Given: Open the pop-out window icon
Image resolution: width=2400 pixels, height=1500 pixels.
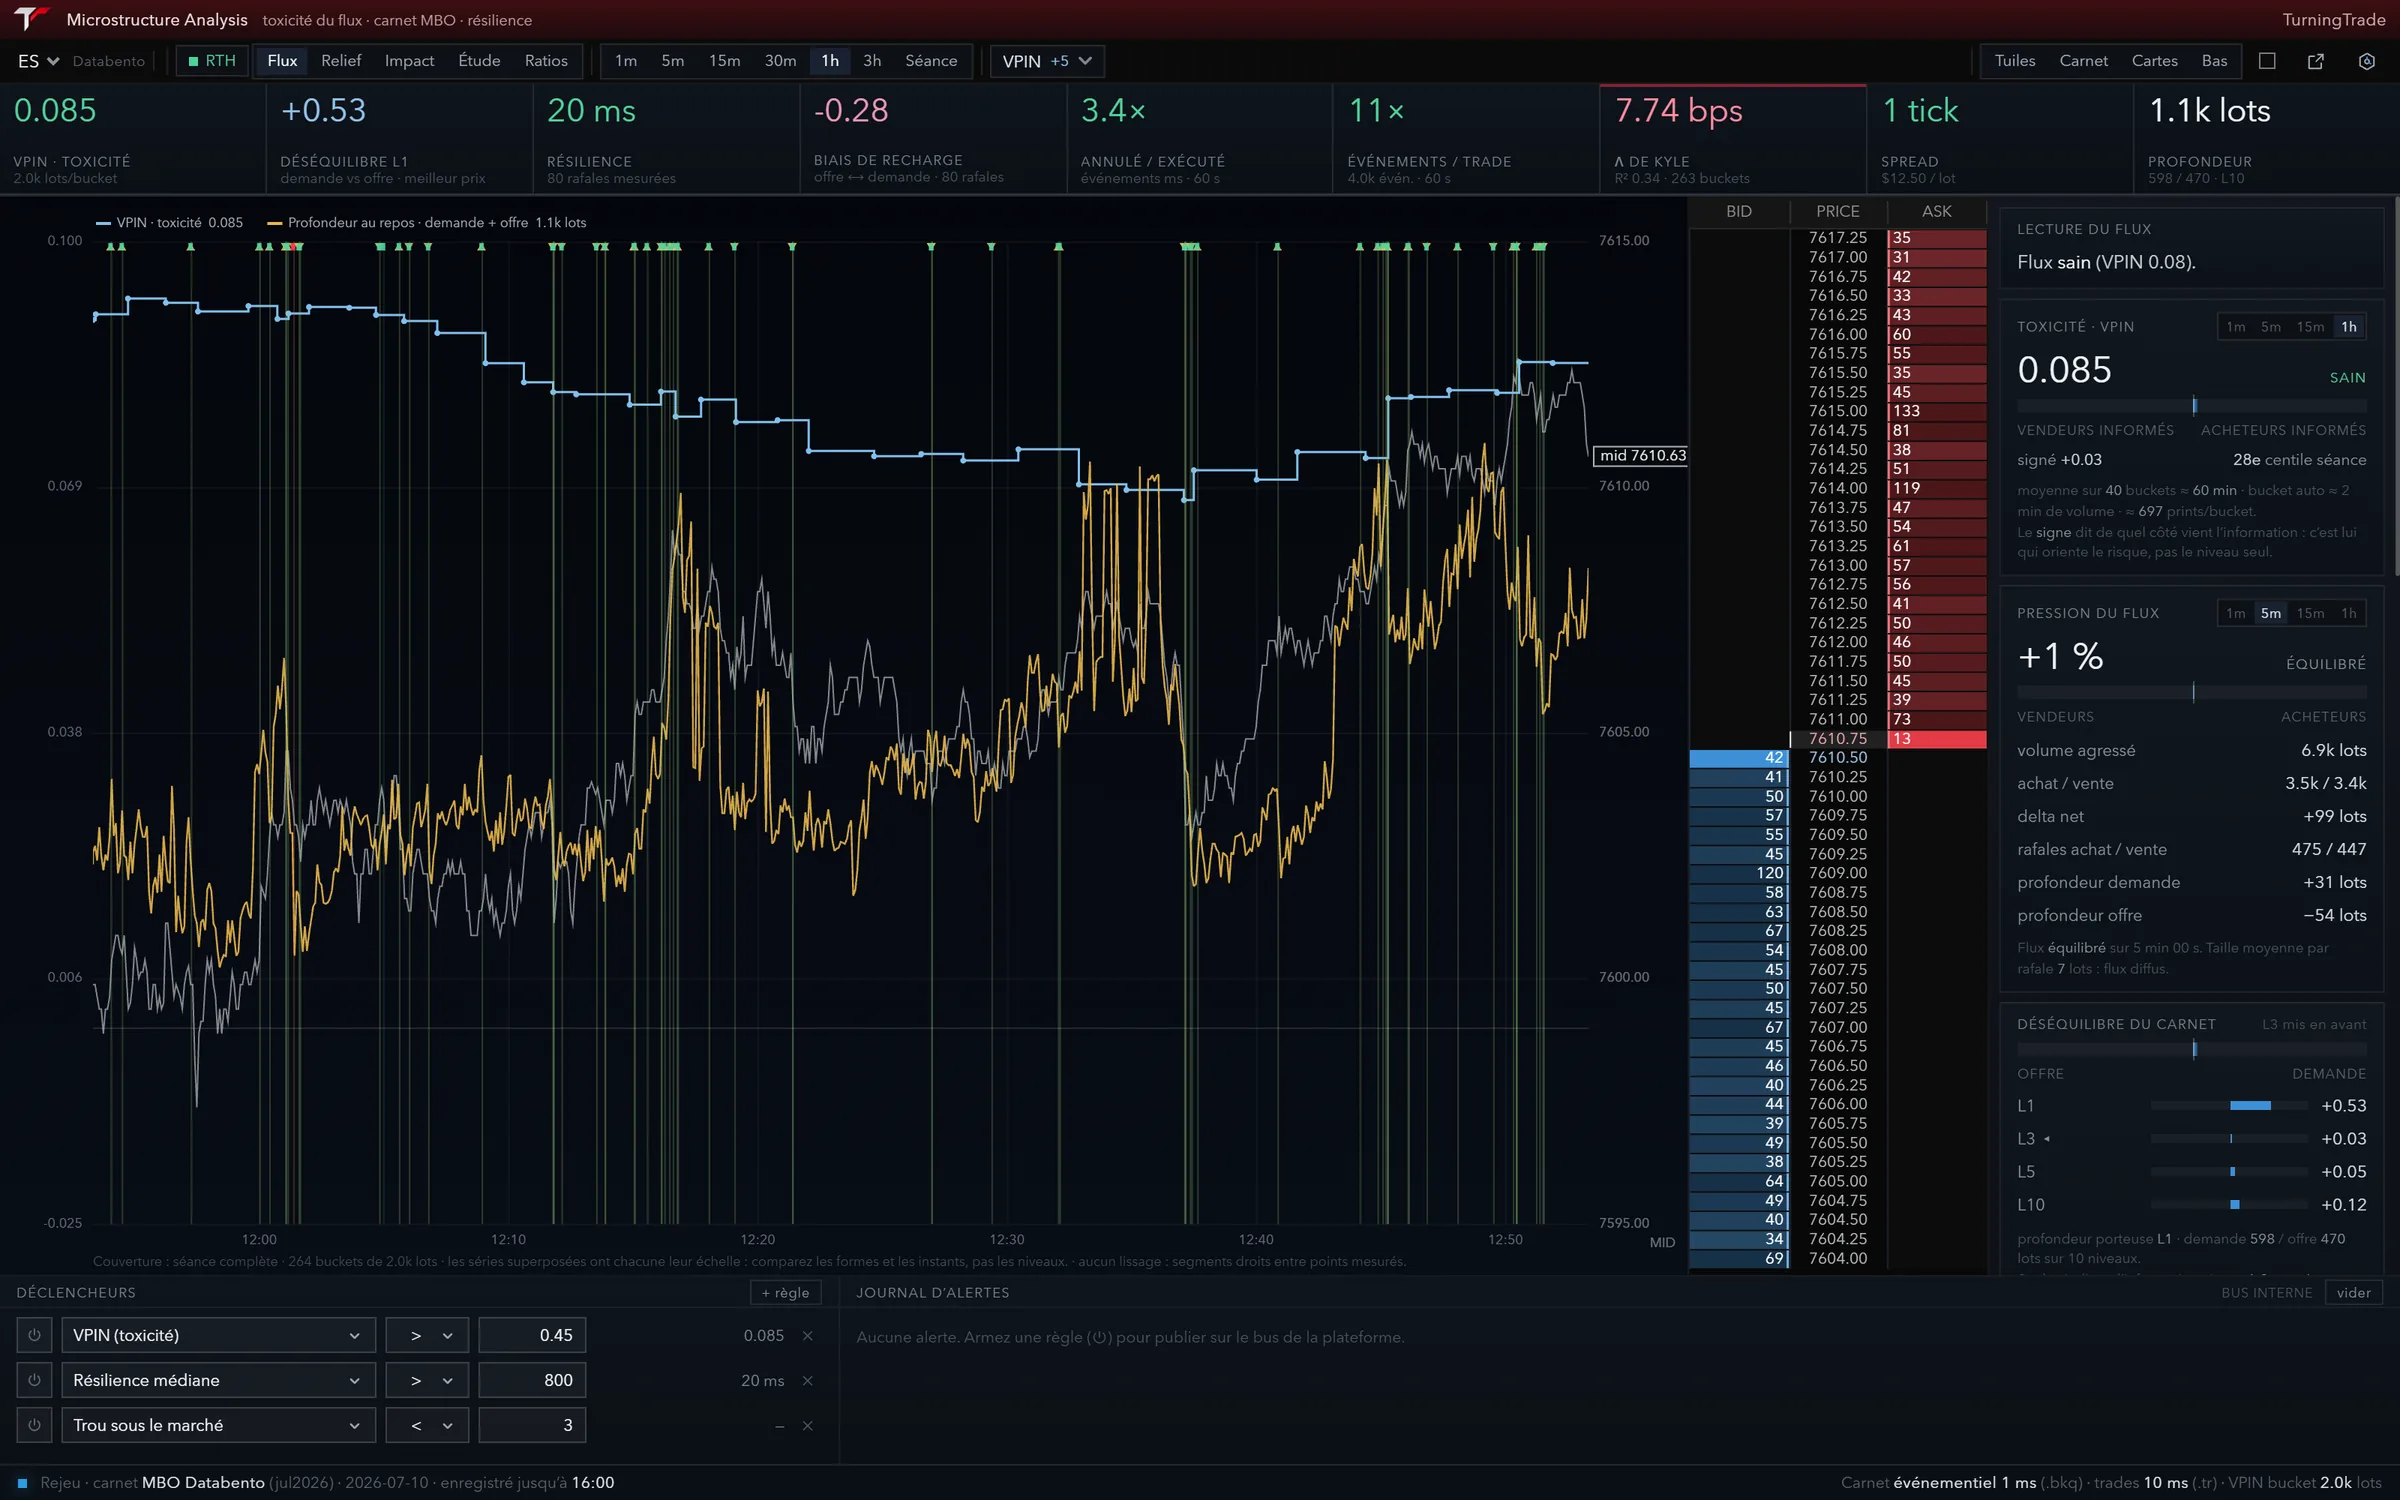Looking at the screenshot, I should click(2316, 61).
